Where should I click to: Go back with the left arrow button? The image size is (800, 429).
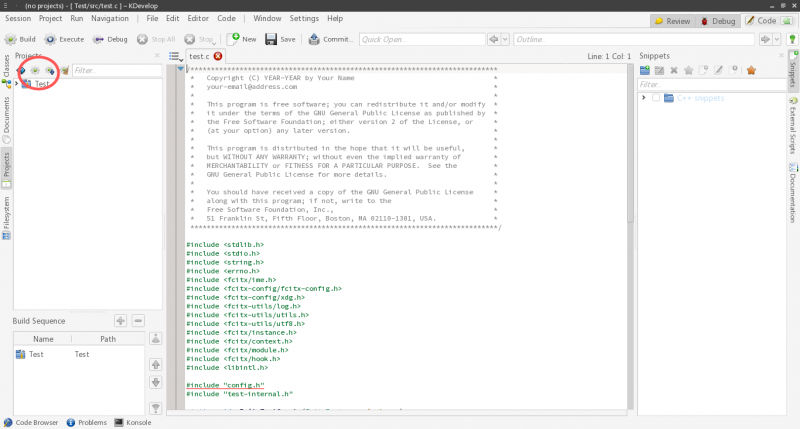tap(493, 39)
